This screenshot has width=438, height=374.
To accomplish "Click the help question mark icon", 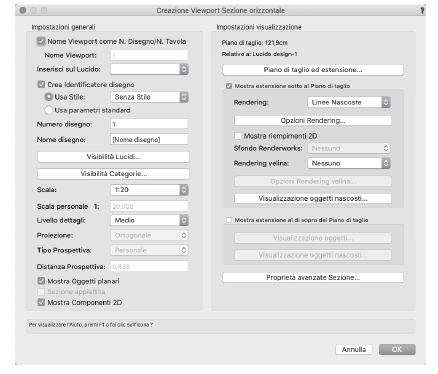I will click(x=422, y=10).
